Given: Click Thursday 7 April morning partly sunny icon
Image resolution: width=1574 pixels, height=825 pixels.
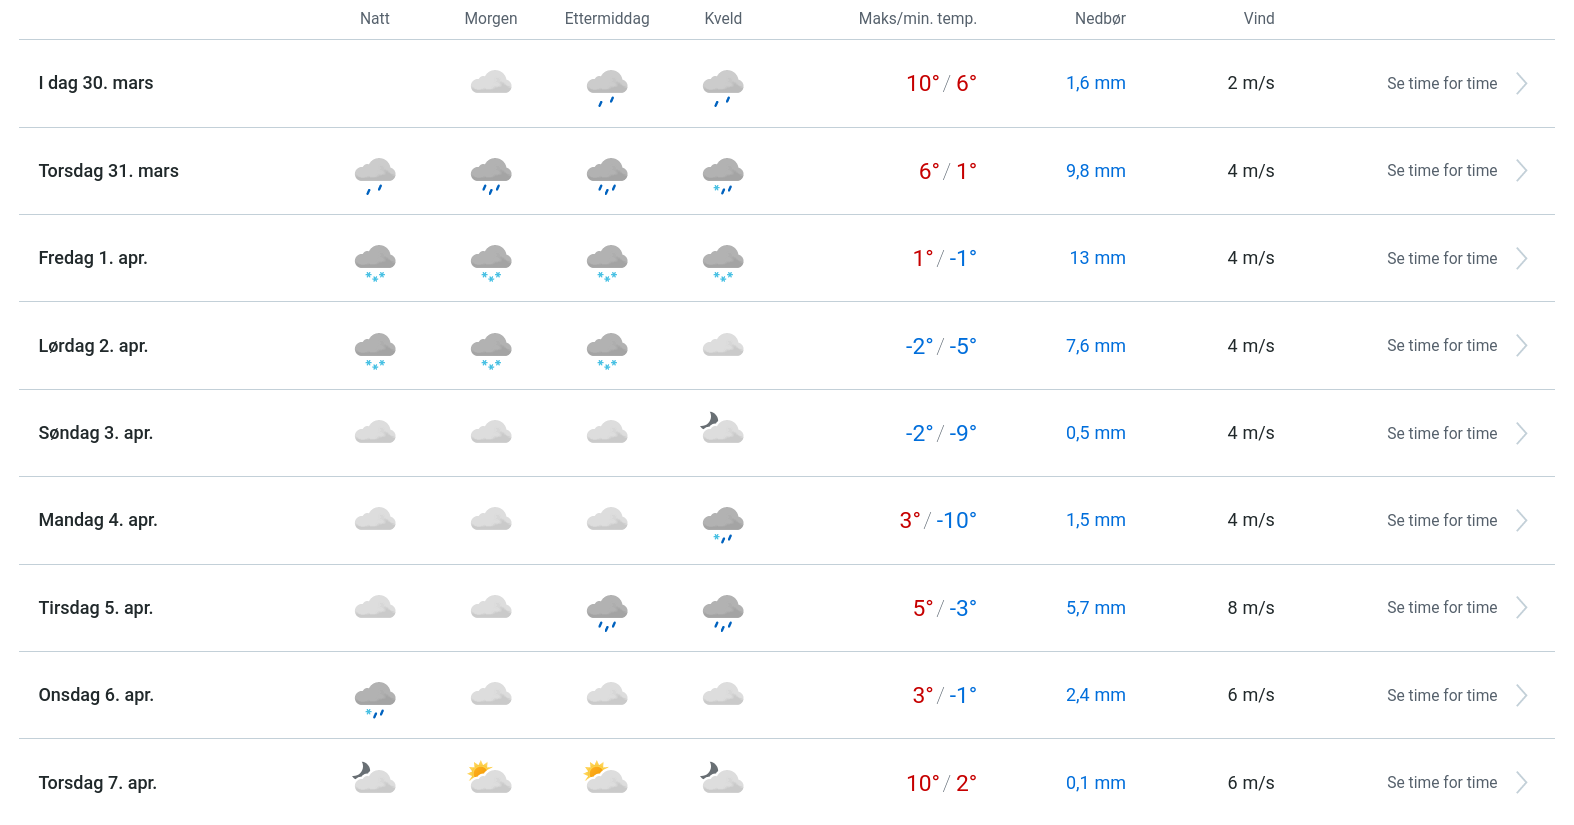Looking at the screenshot, I should pyautogui.click(x=490, y=778).
